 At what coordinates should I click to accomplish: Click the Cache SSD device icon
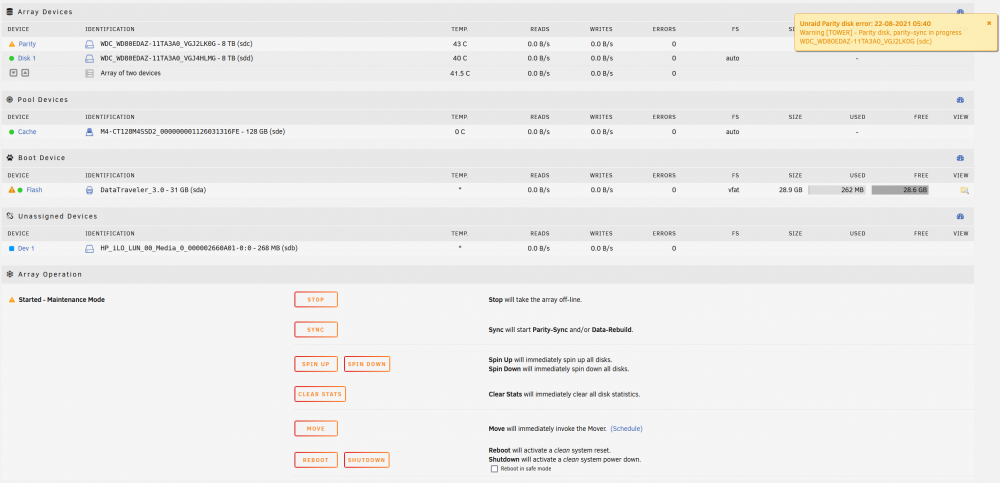(x=89, y=131)
